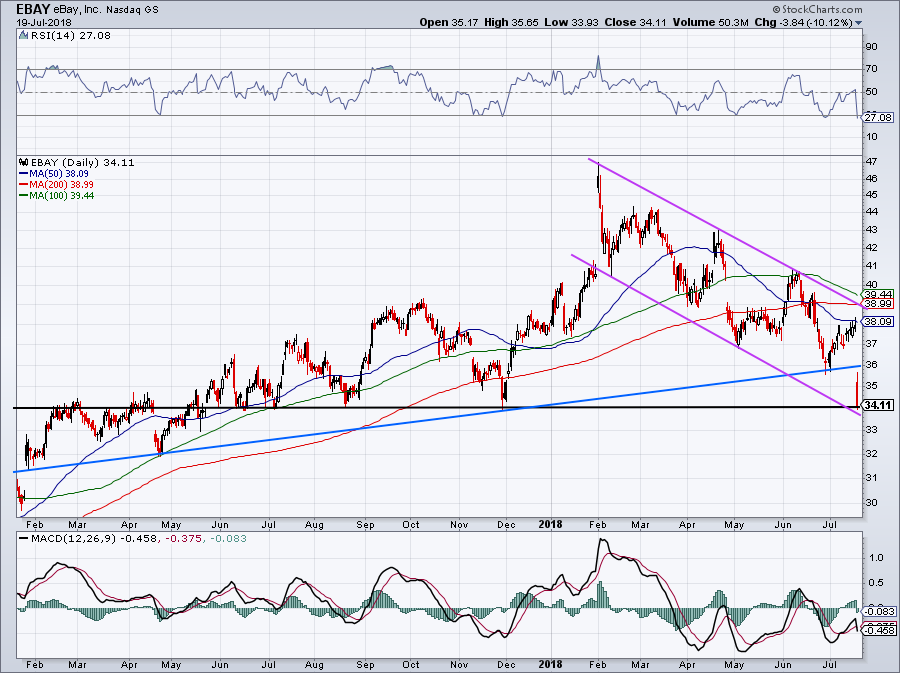Screen dimensions: 900x673
Task: Click the 27.08 RSI axis value tag
Action: coord(879,118)
